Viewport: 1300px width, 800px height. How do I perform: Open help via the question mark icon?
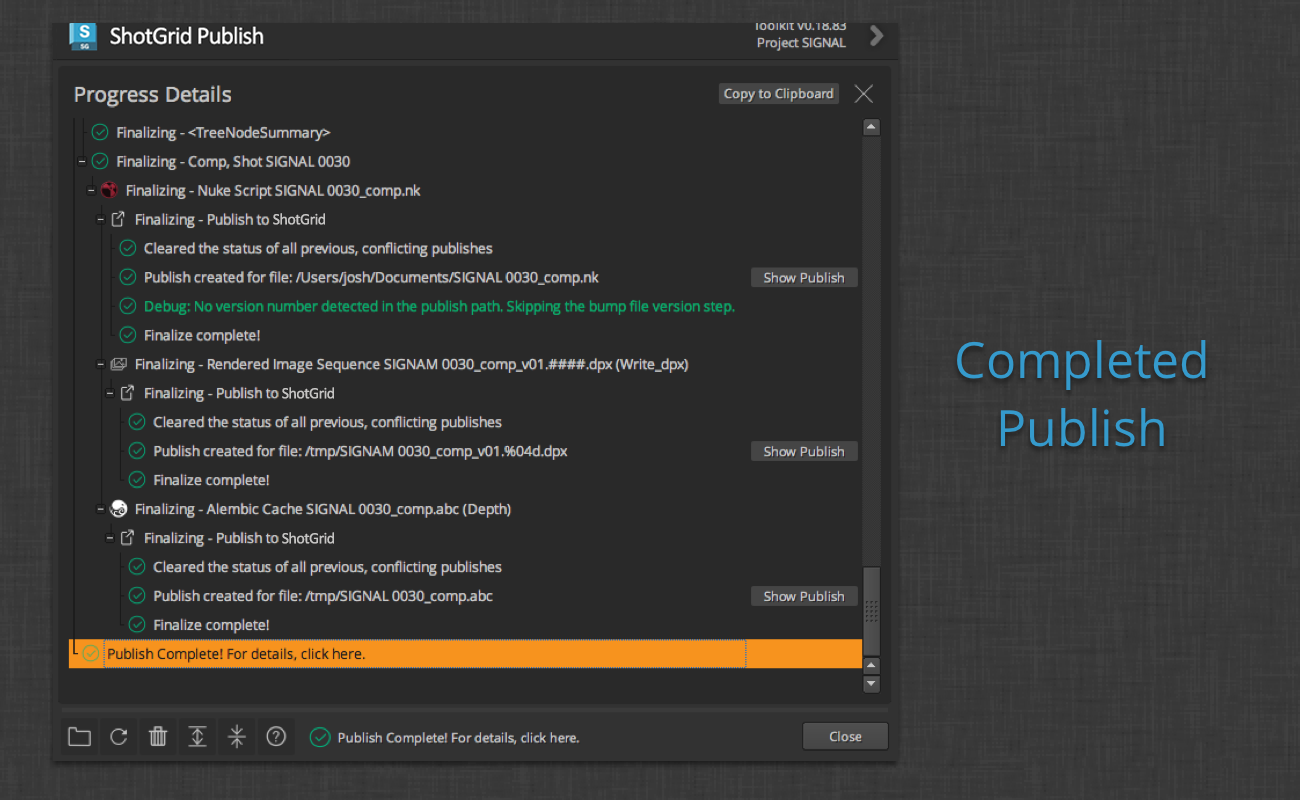276,737
